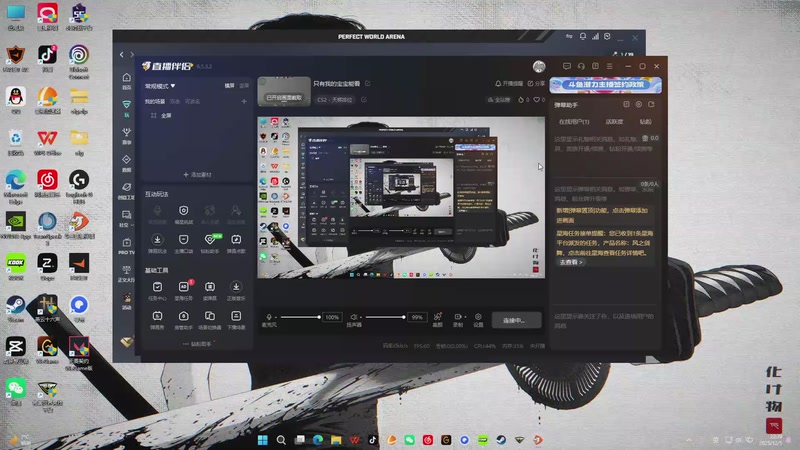Image resolution: width=800 pixels, height=450 pixels.
Task: Open 弹幕助手 panel settings circle icon
Action: tap(639, 104)
